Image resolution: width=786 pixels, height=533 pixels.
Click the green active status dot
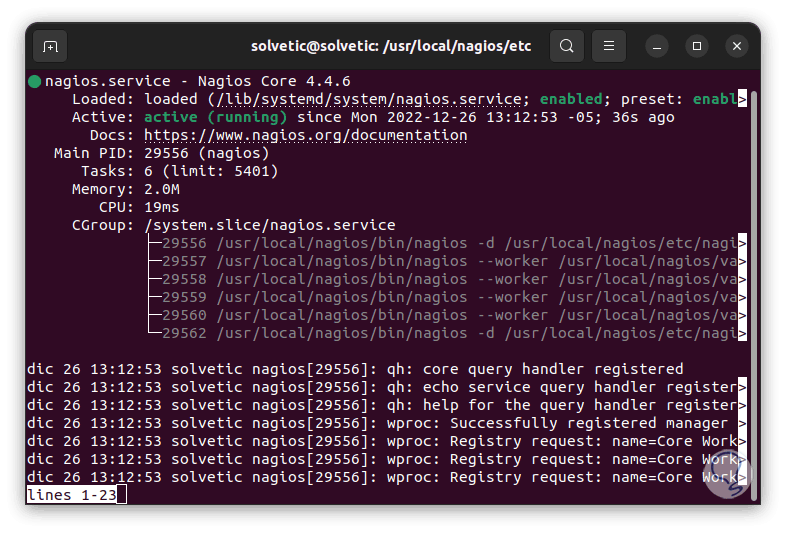35,81
